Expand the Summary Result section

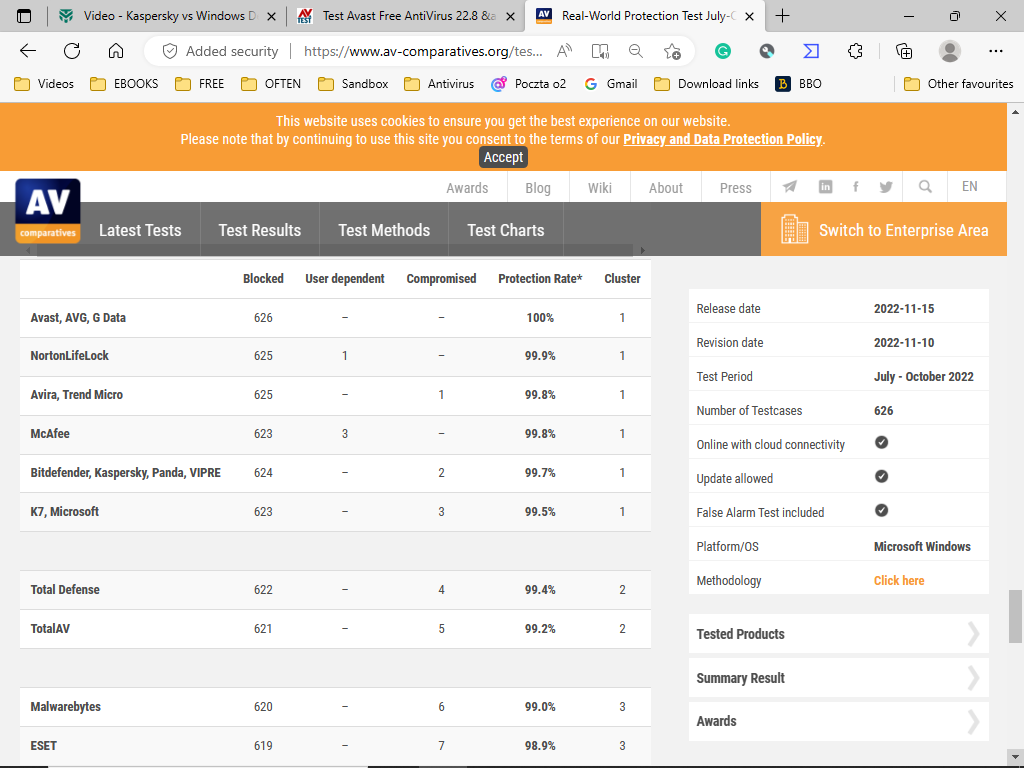838,678
